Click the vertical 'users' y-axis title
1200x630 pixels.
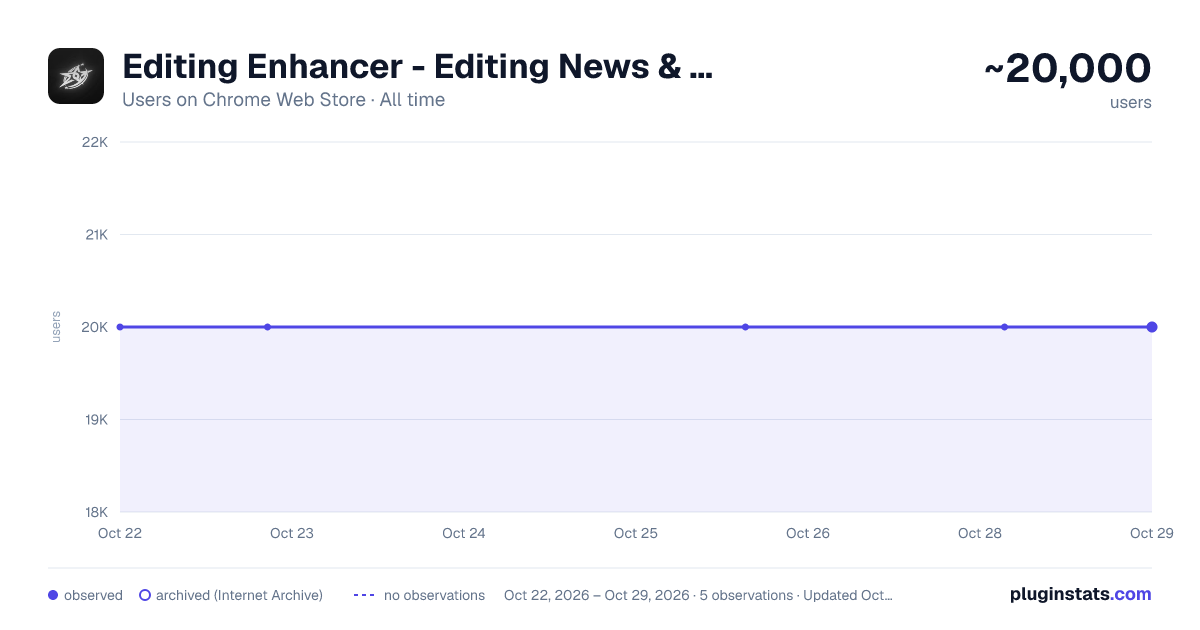point(56,327)
